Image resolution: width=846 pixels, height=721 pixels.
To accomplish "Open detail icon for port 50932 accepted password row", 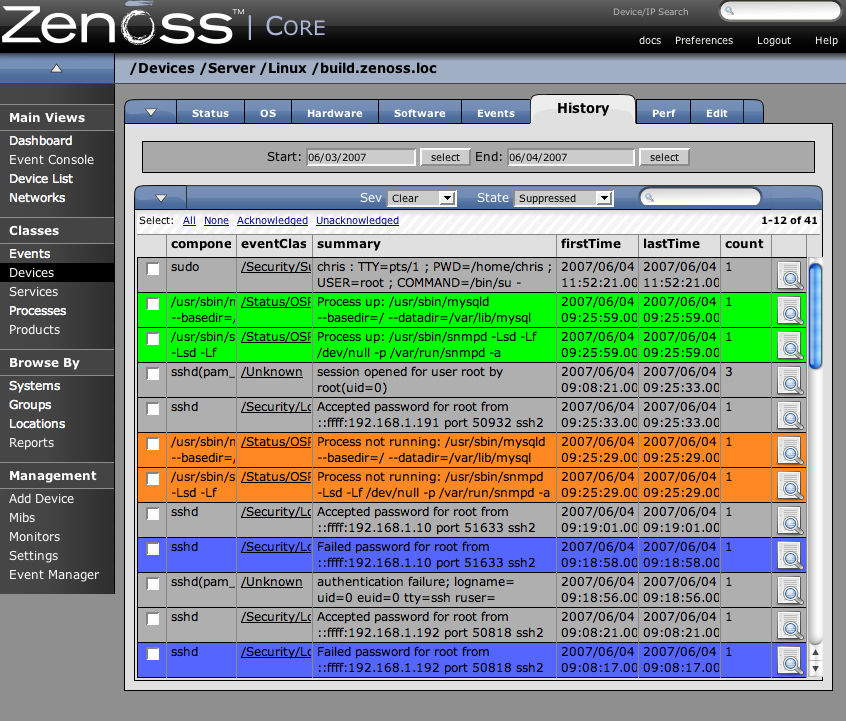I will [790, 416].
